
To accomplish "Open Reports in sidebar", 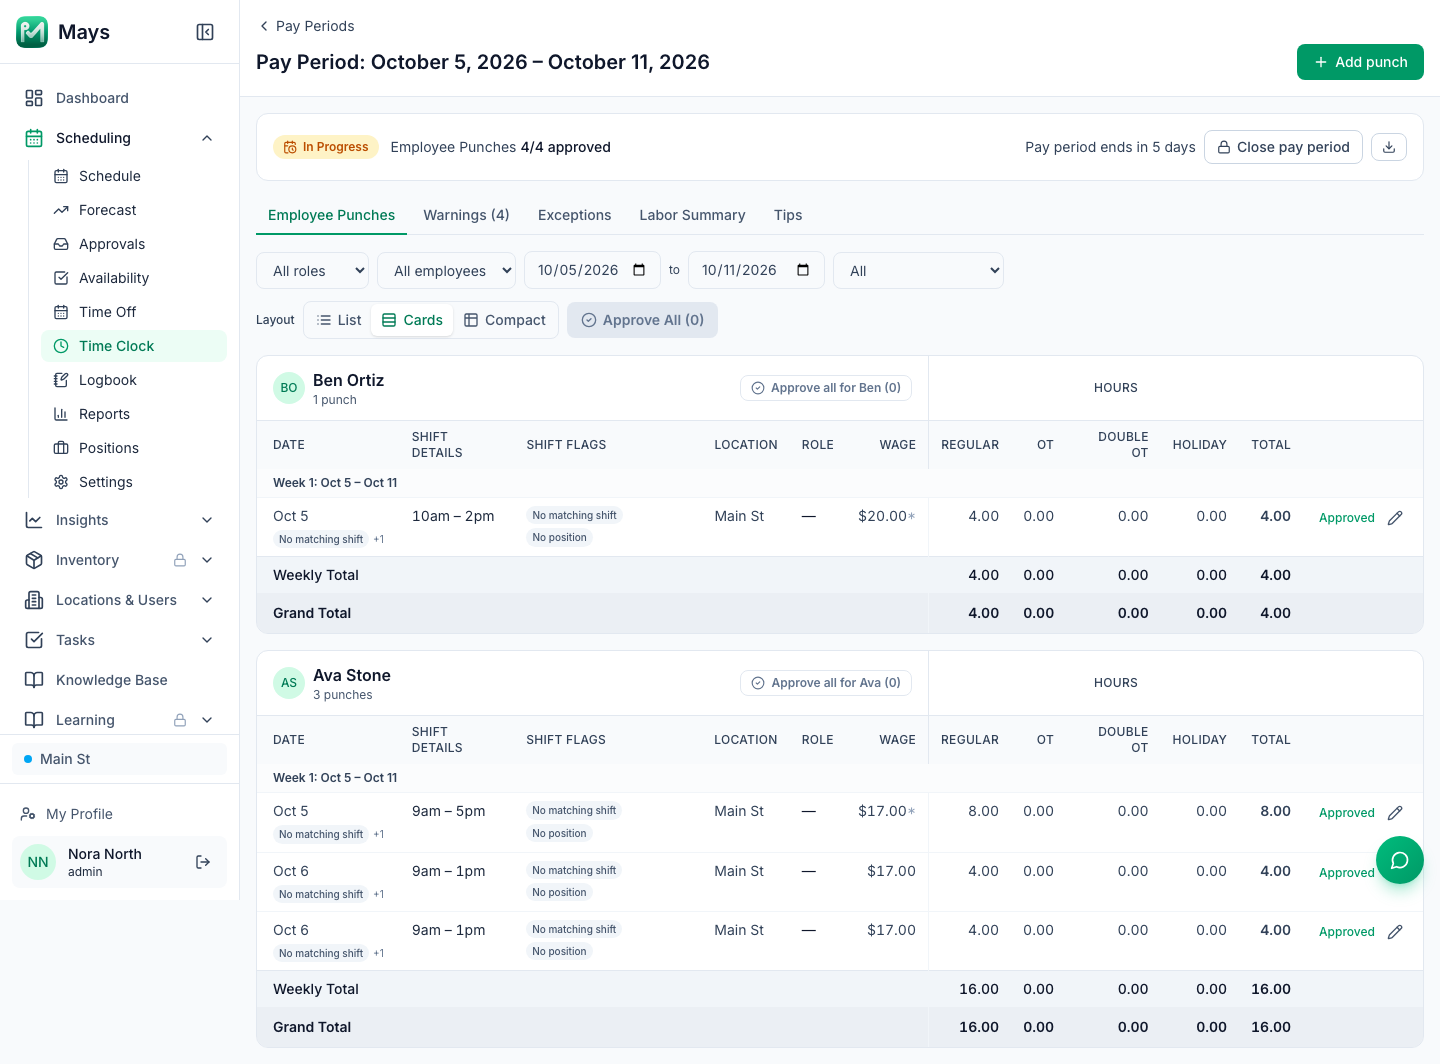I will pyautogui.click(x=134, y=414).
